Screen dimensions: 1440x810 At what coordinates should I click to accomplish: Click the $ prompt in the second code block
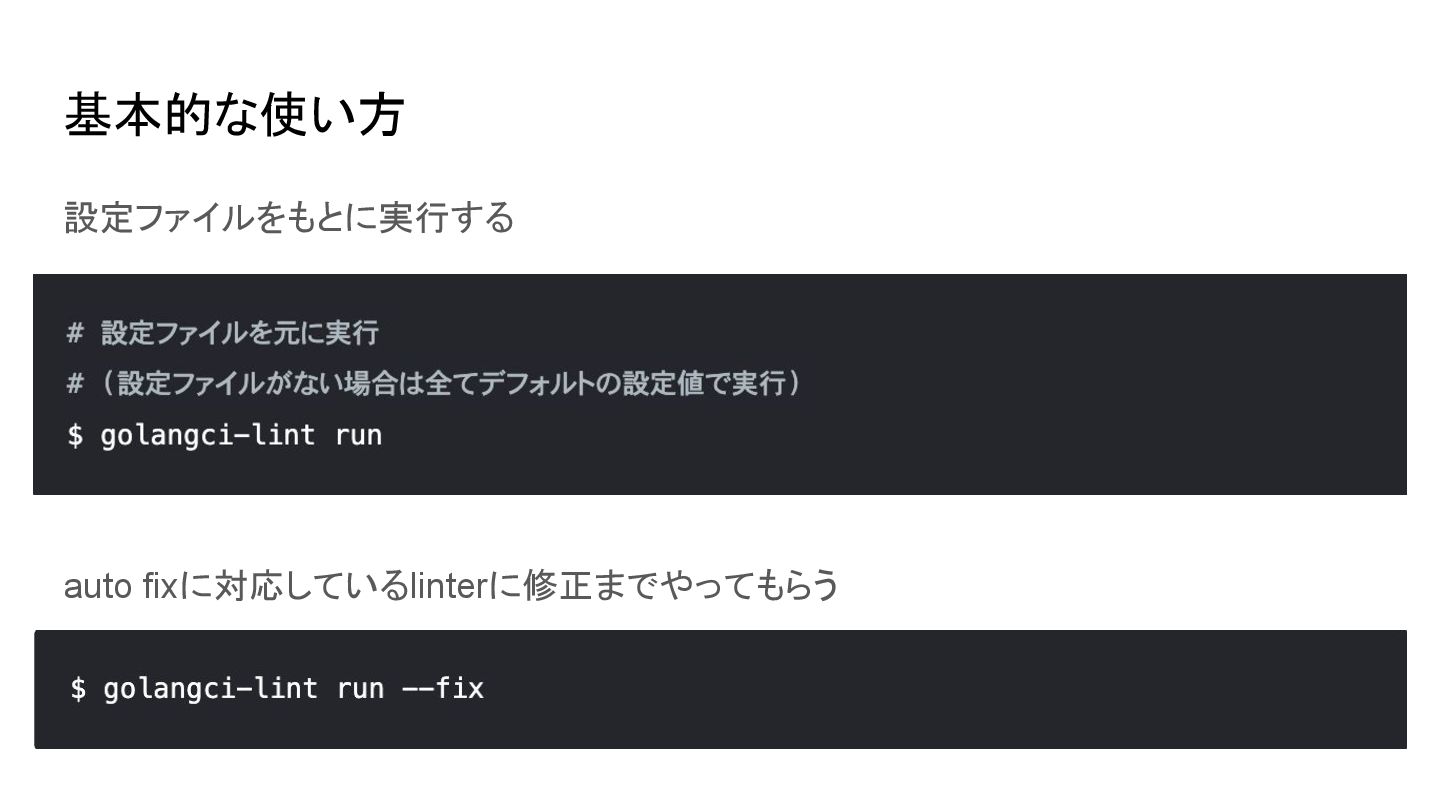click(78, 688)
